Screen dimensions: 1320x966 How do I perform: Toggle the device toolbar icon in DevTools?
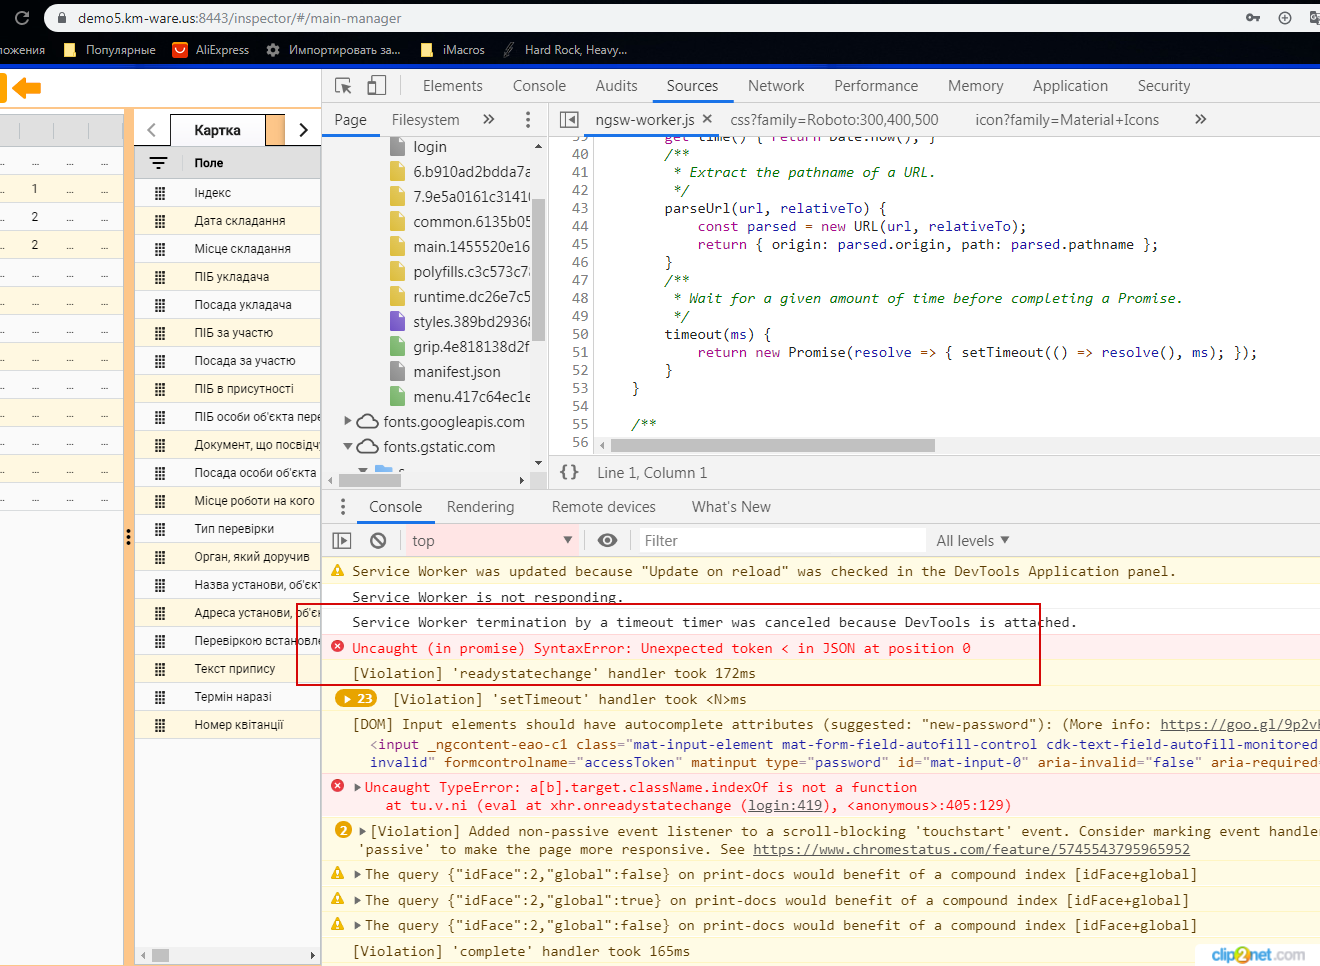[377, 86]
